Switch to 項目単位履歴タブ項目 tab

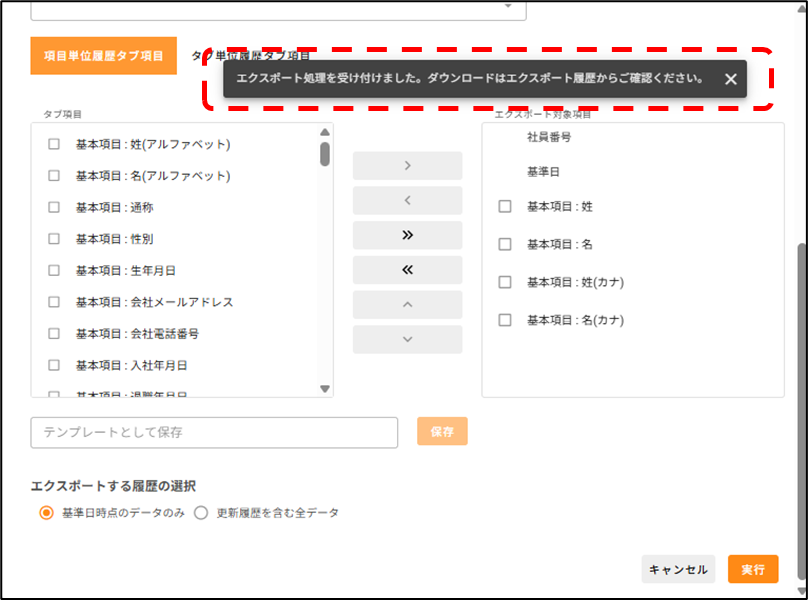[x=104, y=56]
